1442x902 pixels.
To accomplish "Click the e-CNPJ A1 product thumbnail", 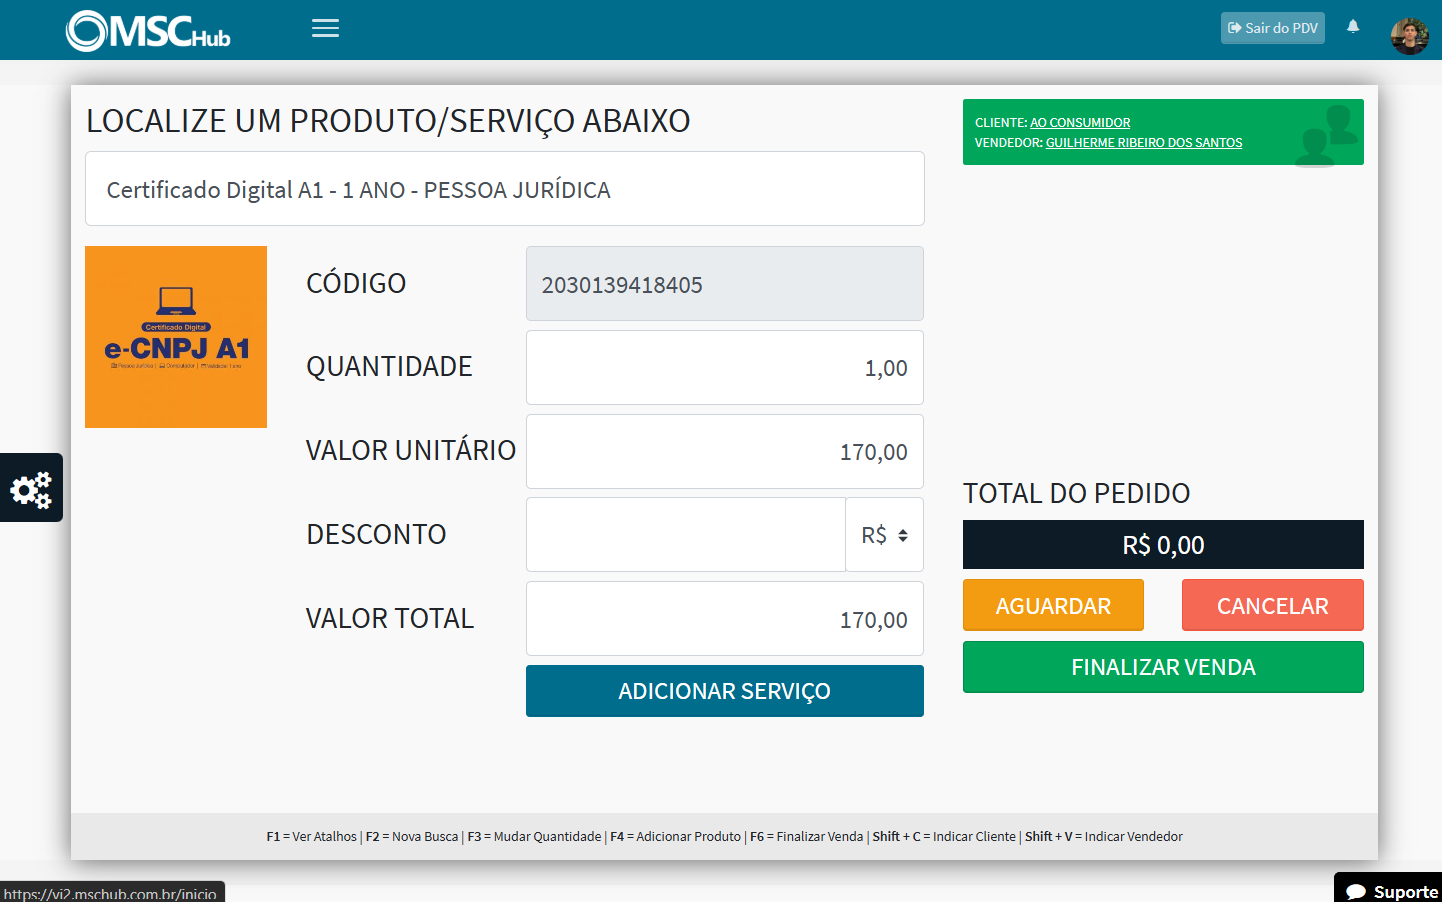I will [175, 337].
